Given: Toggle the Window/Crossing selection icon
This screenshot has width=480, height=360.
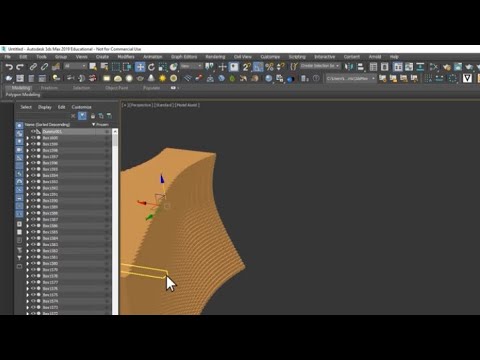Looking at the screenshot, I should (127, 67).
